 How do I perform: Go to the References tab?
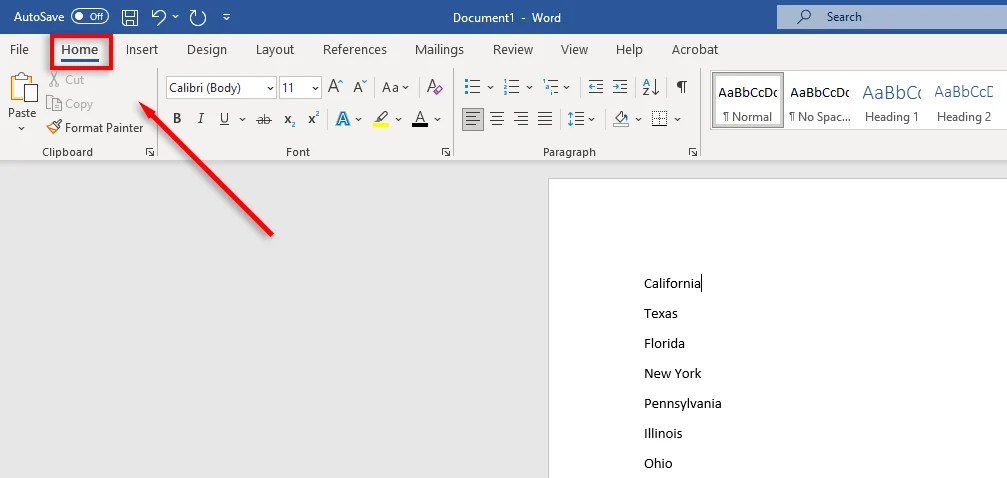(355, 49)
